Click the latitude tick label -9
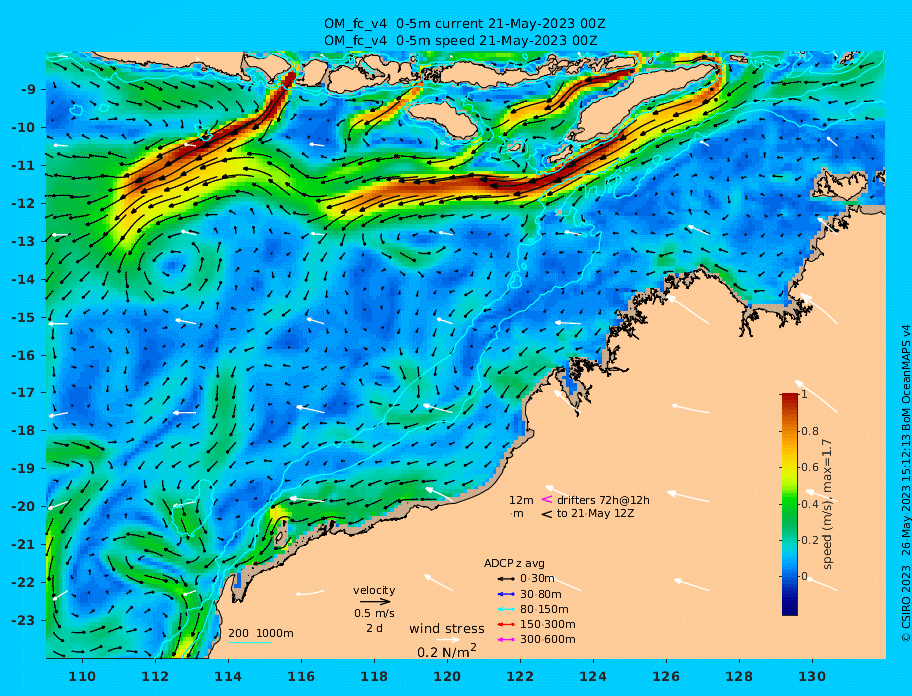This screenshot has width=912, height=696. [28, 90]
